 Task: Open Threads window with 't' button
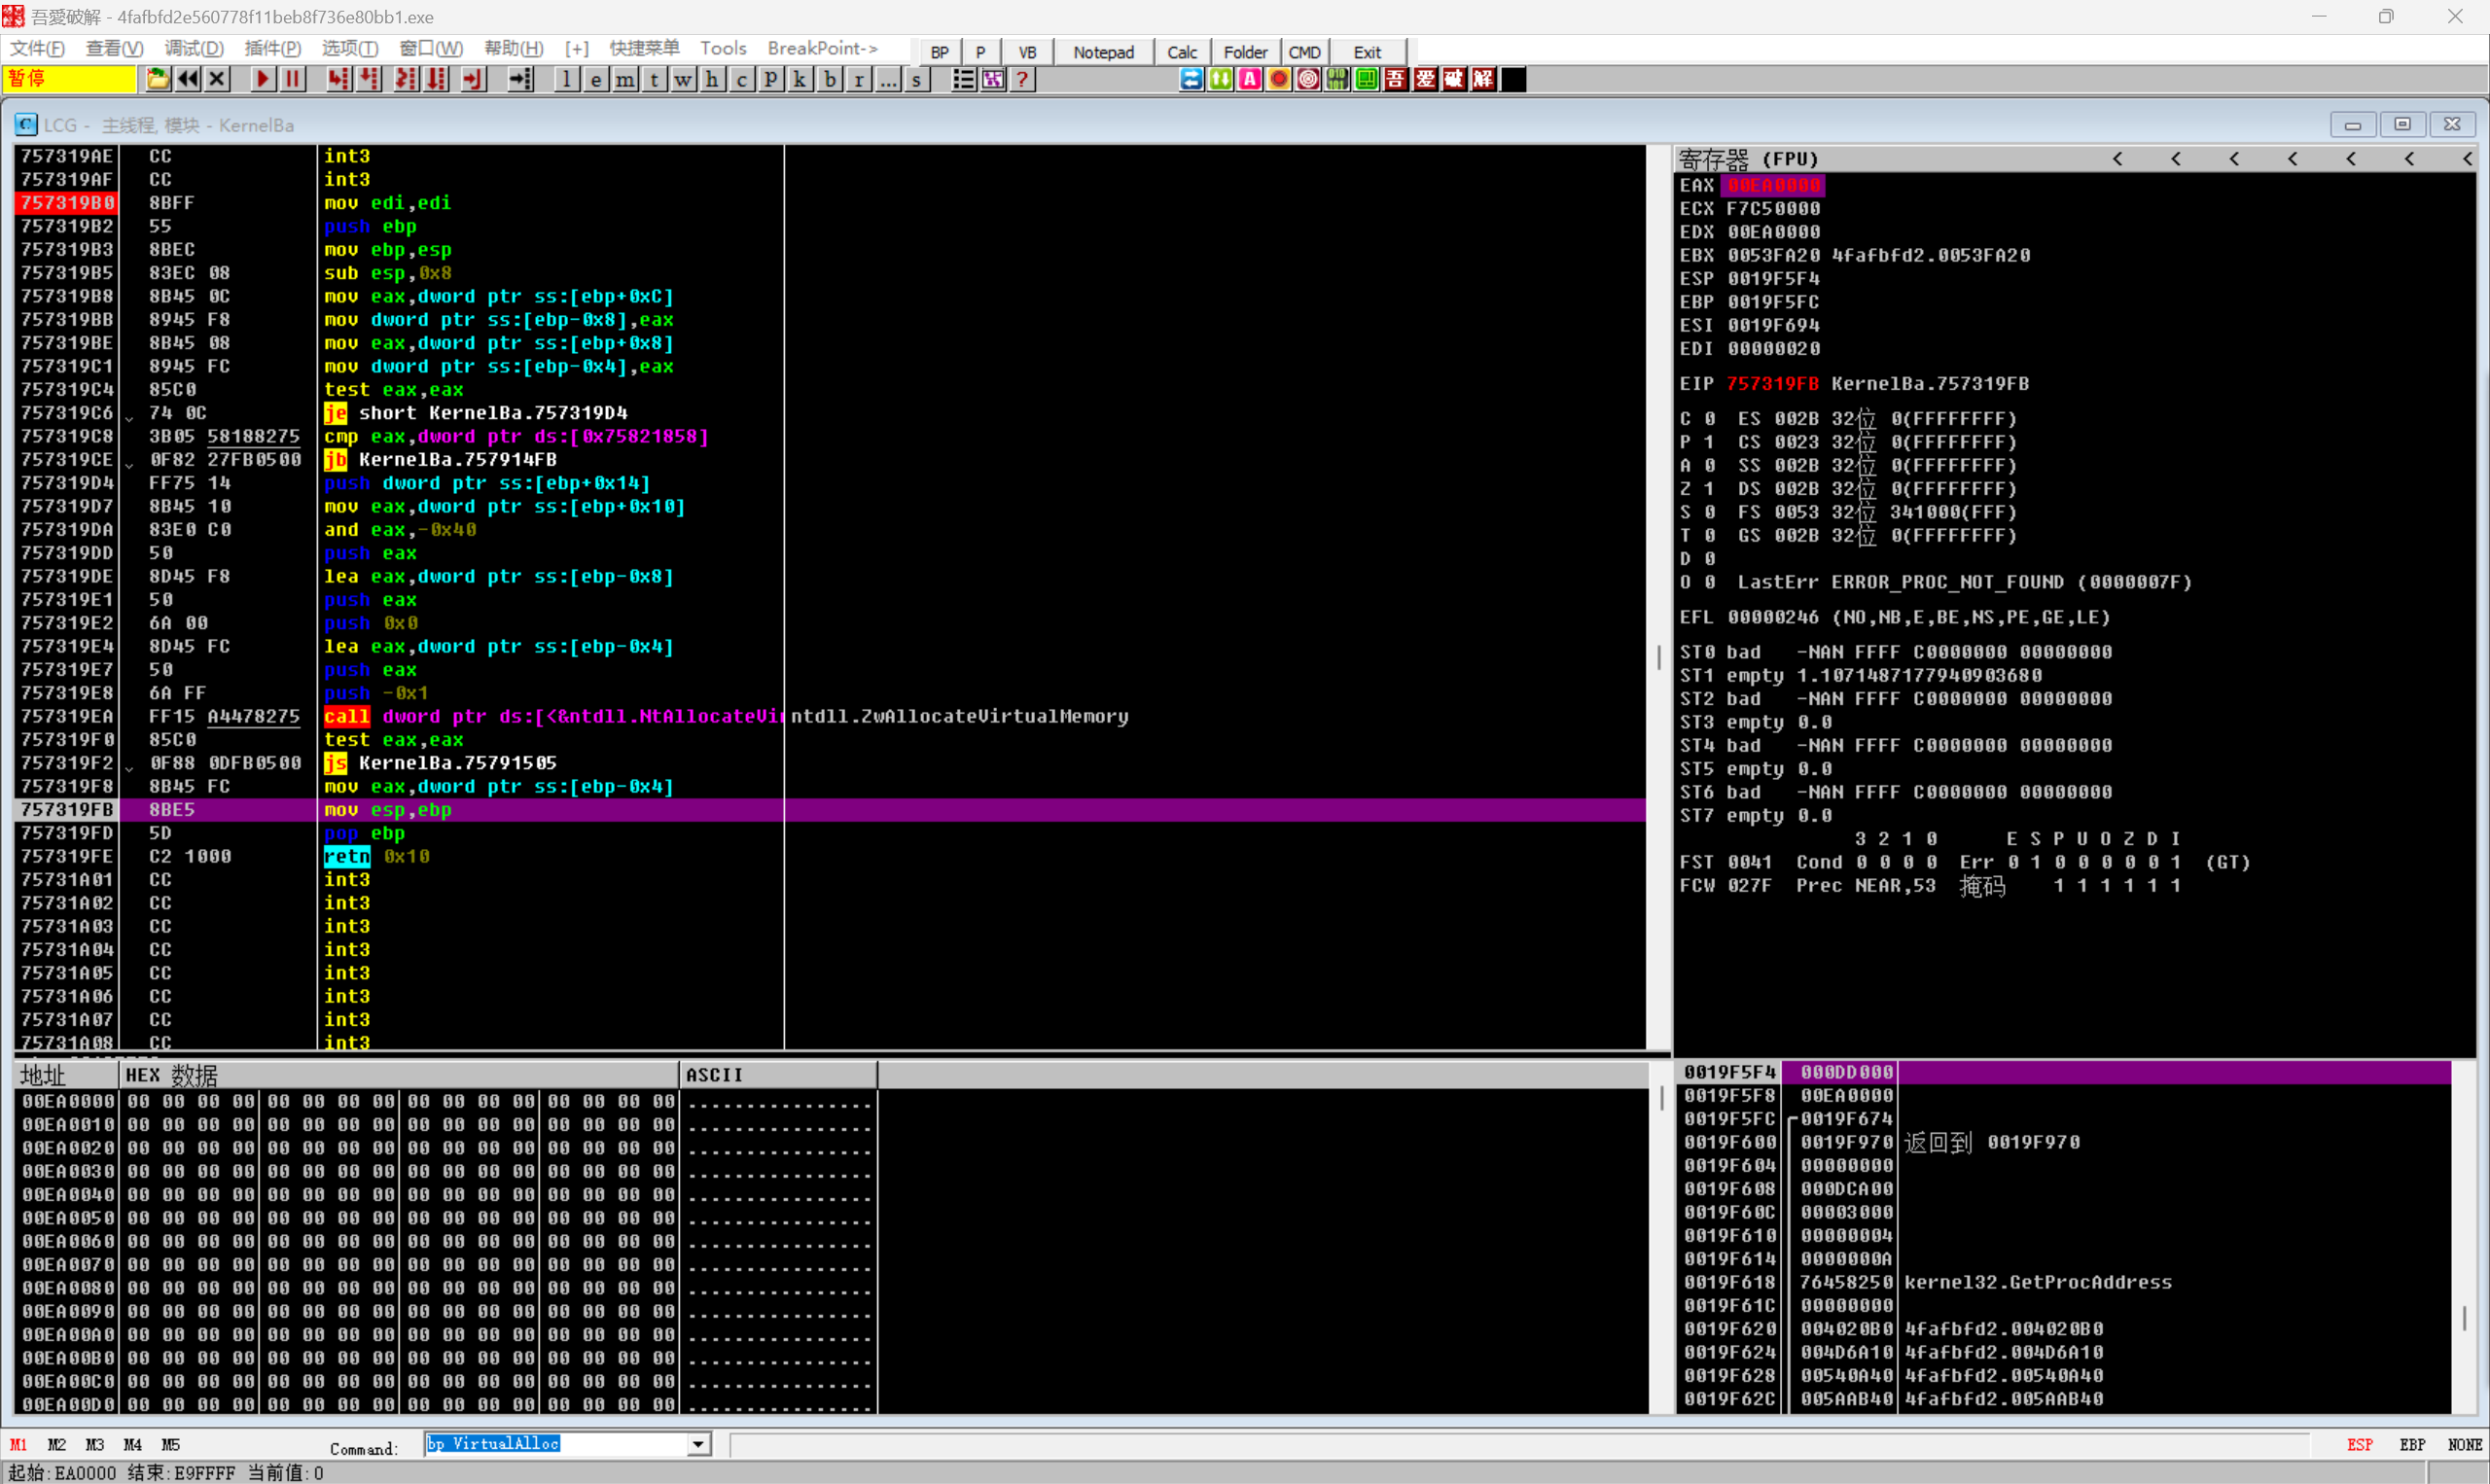(654, 79)
